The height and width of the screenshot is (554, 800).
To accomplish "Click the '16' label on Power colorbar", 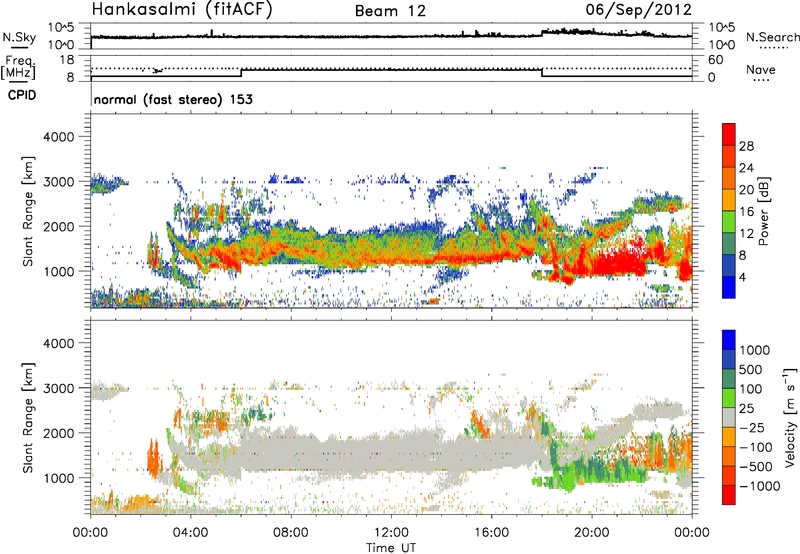I will pos(746,211).
